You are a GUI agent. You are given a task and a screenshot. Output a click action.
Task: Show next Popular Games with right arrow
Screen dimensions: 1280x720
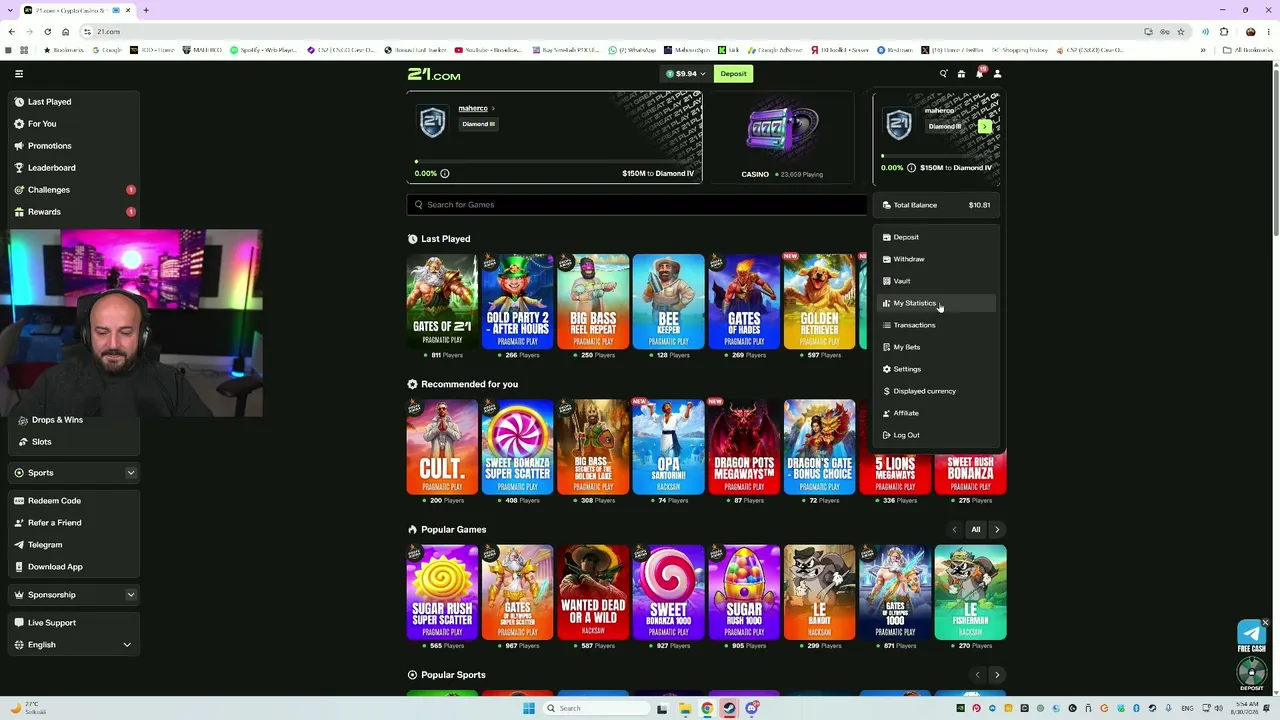(x=997, y=529)
